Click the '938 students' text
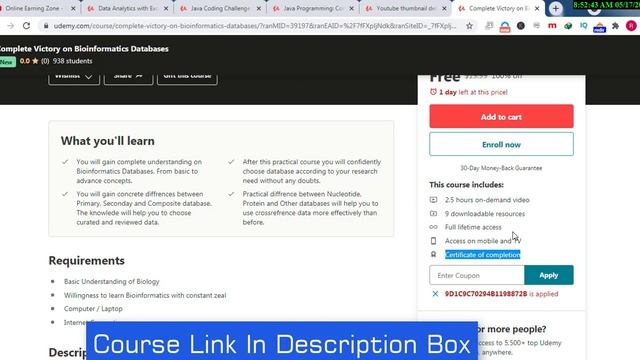Screen dimensions: 640x360 [x=72, y=61]
